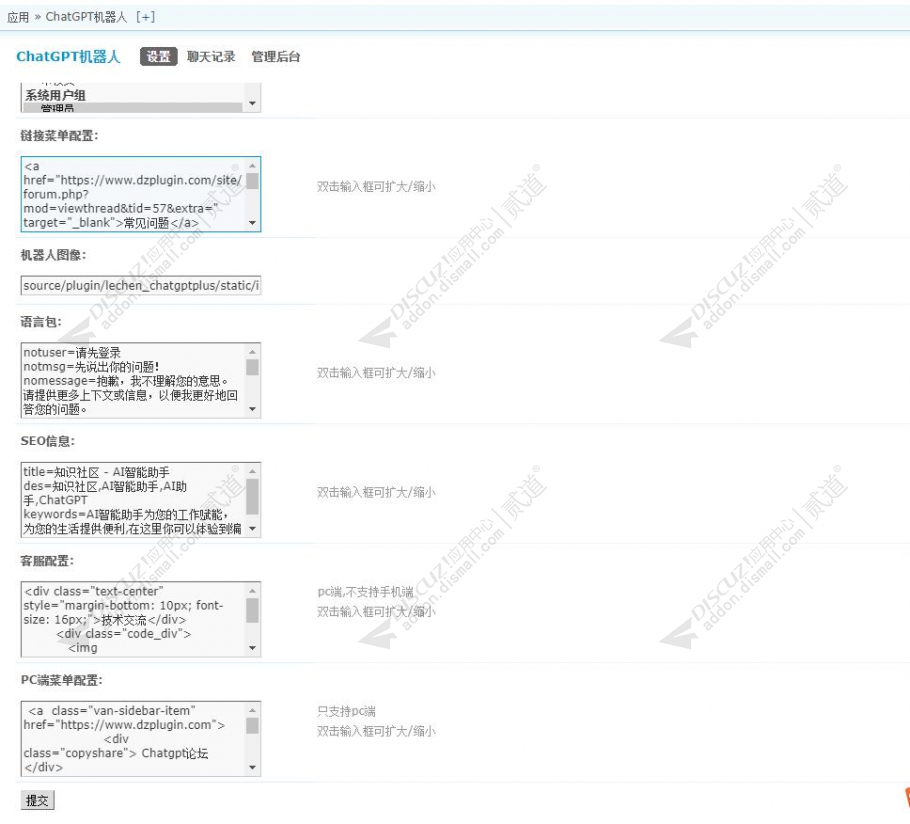Select 系统用户组 in the user group list
Image resolution: width=910 pixels, height=824 pixels.
[55, 95]
